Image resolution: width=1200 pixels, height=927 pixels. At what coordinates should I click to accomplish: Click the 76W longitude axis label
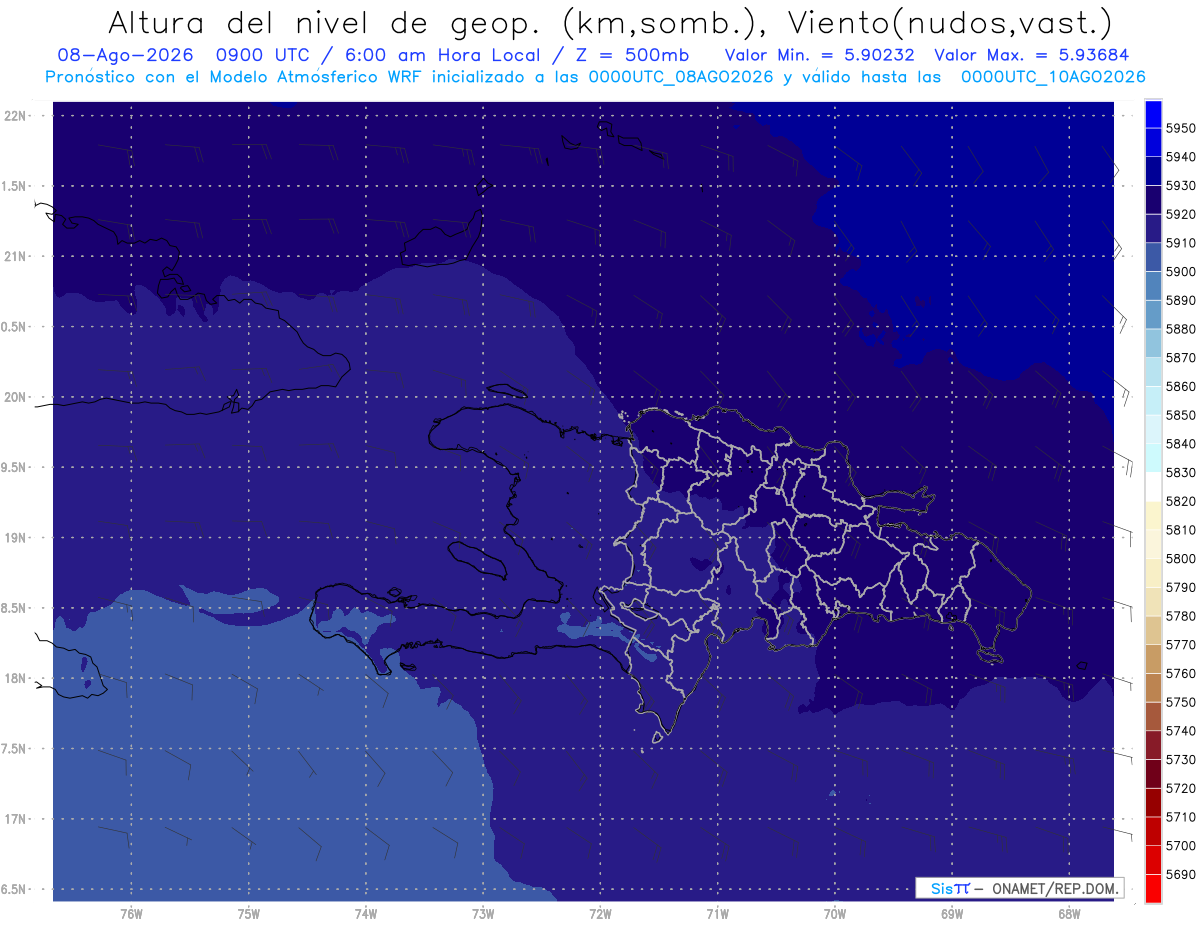pos(131,914)
